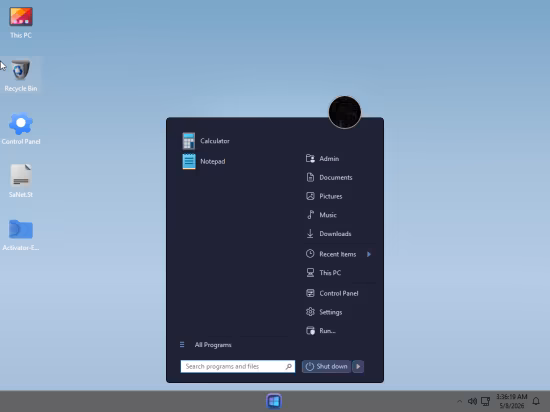The width and height of the screenshot is (550, 412).
Task: Show hidden tray icons chevron
Action: (x=460, y=401)
